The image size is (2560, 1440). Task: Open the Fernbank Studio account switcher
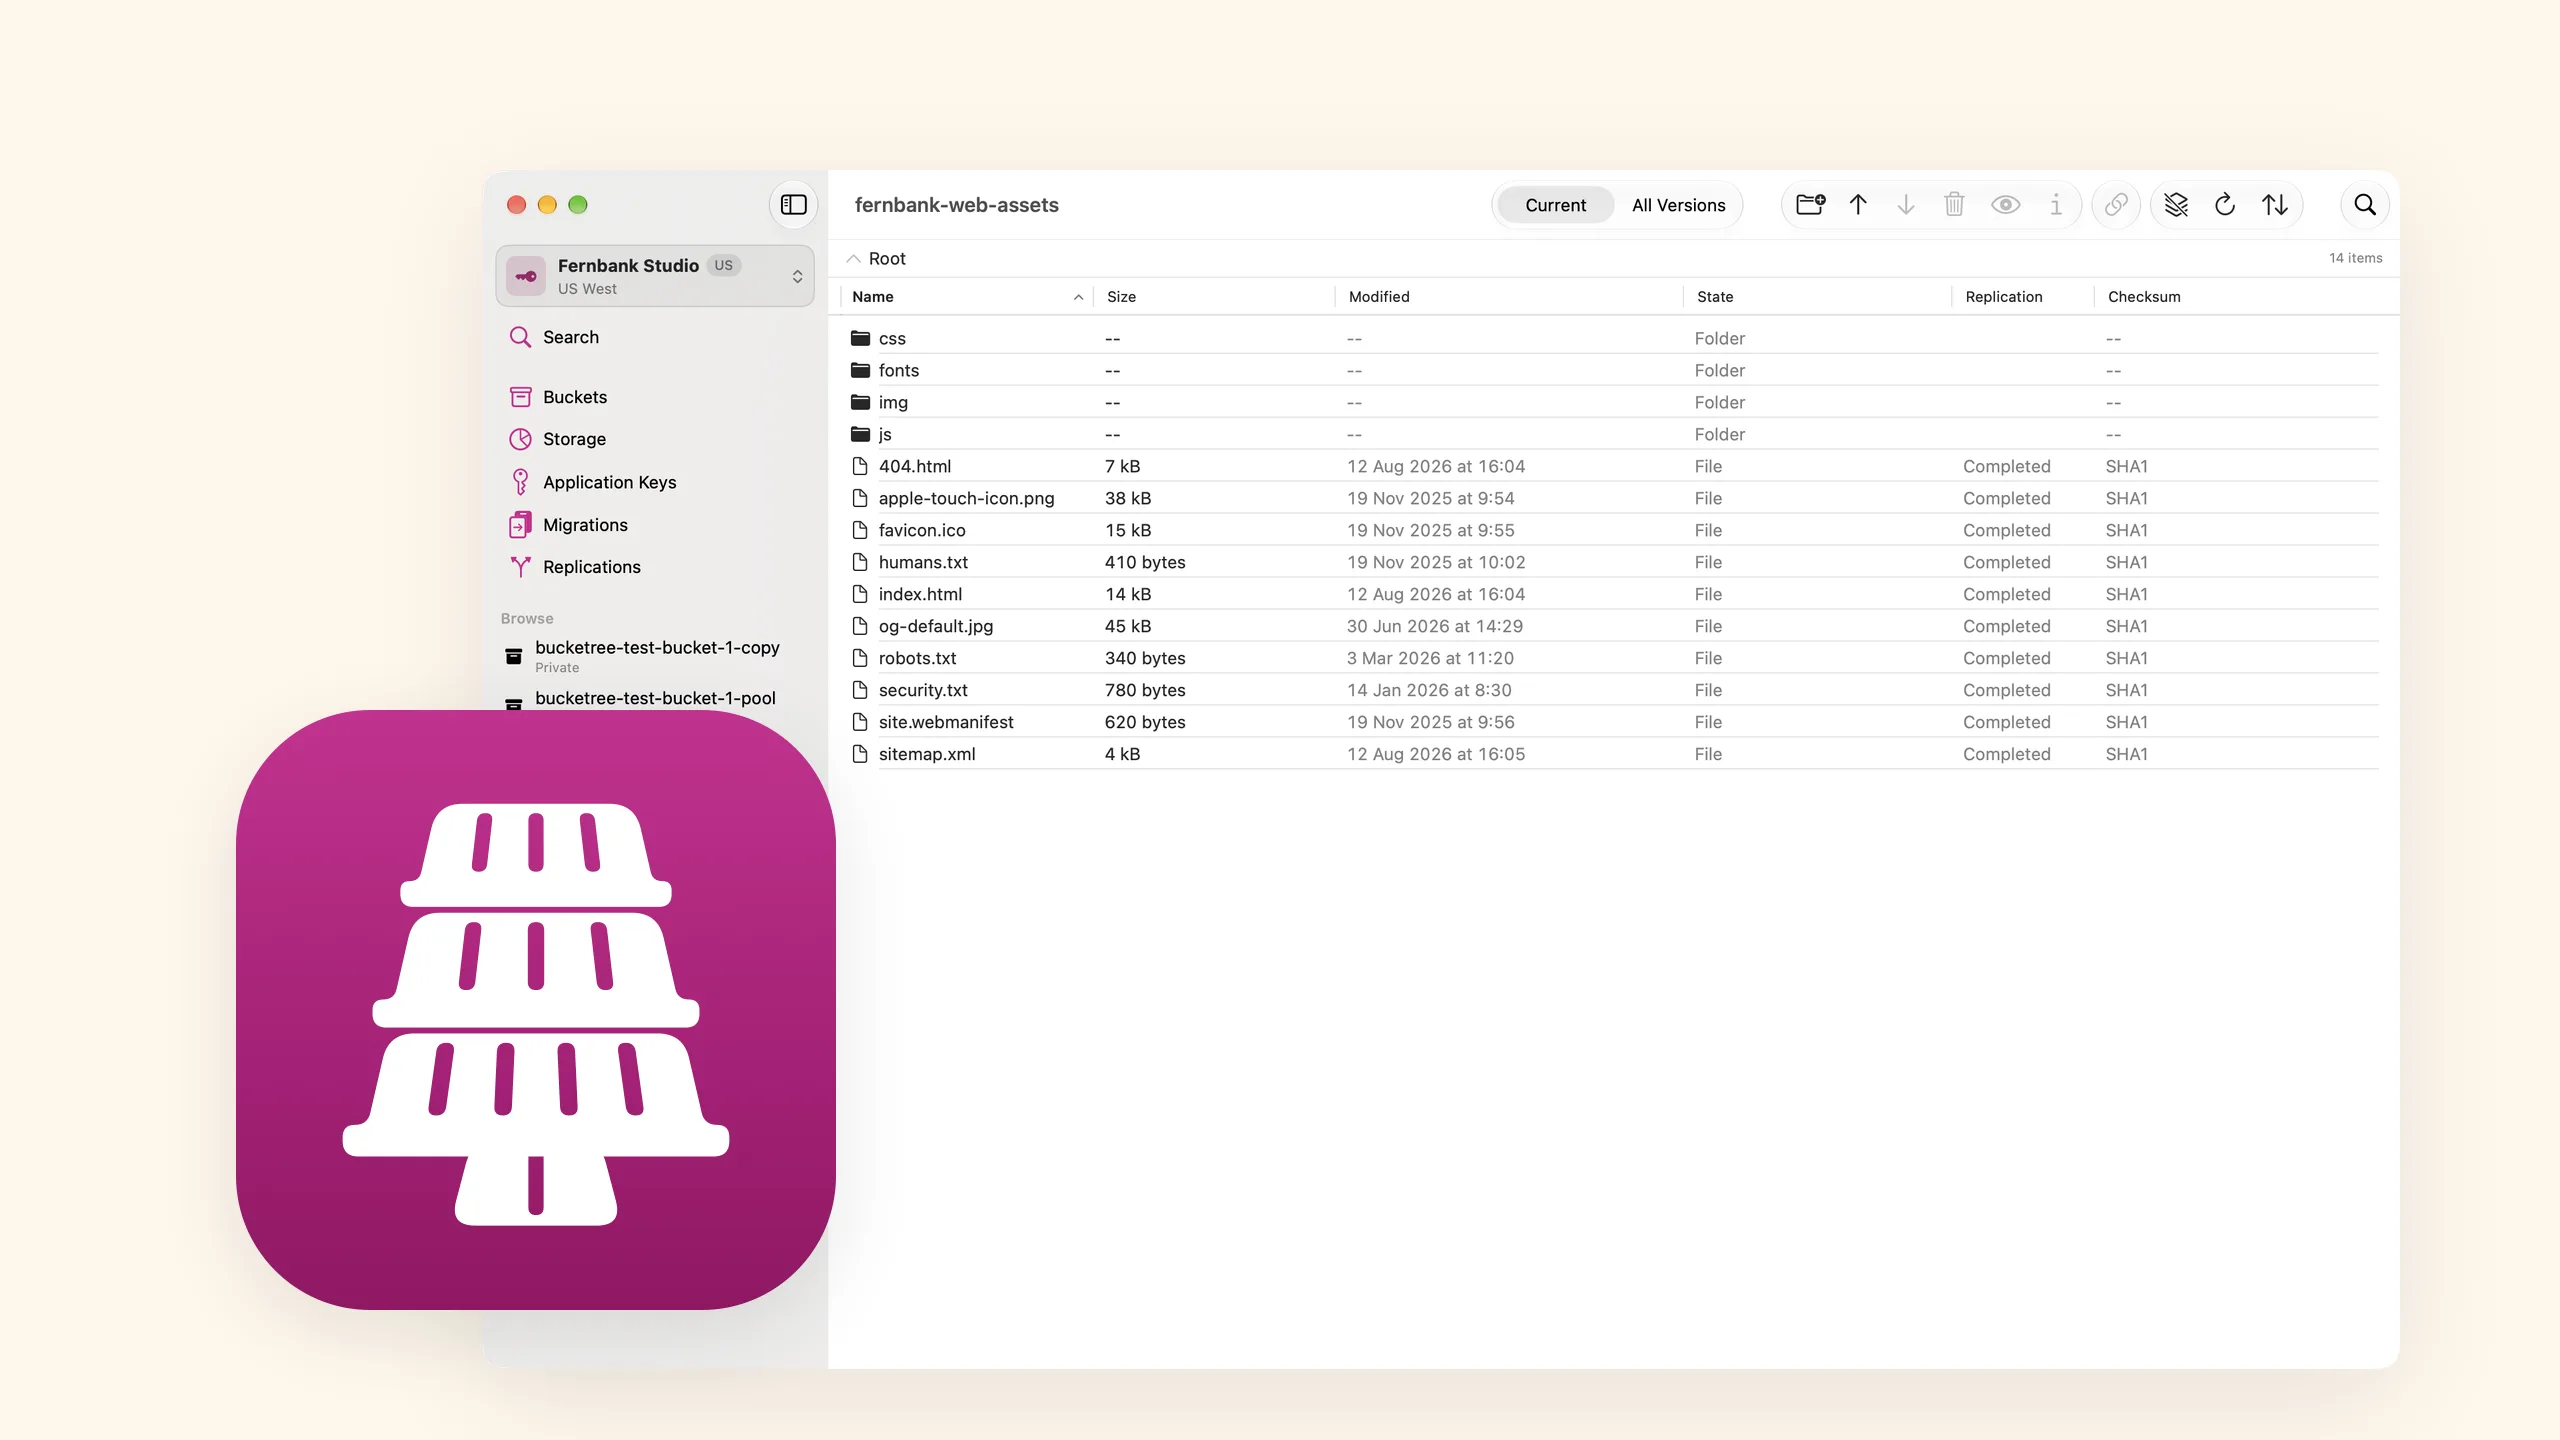coord(655,276)
